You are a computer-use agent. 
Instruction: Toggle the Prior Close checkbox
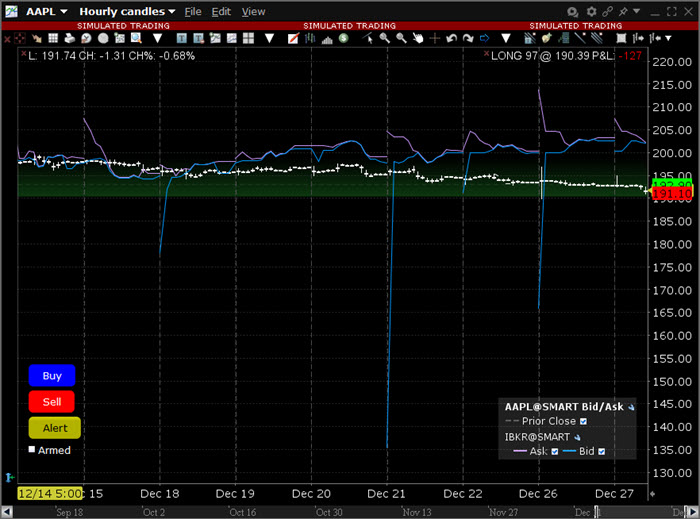pos(583,421)
